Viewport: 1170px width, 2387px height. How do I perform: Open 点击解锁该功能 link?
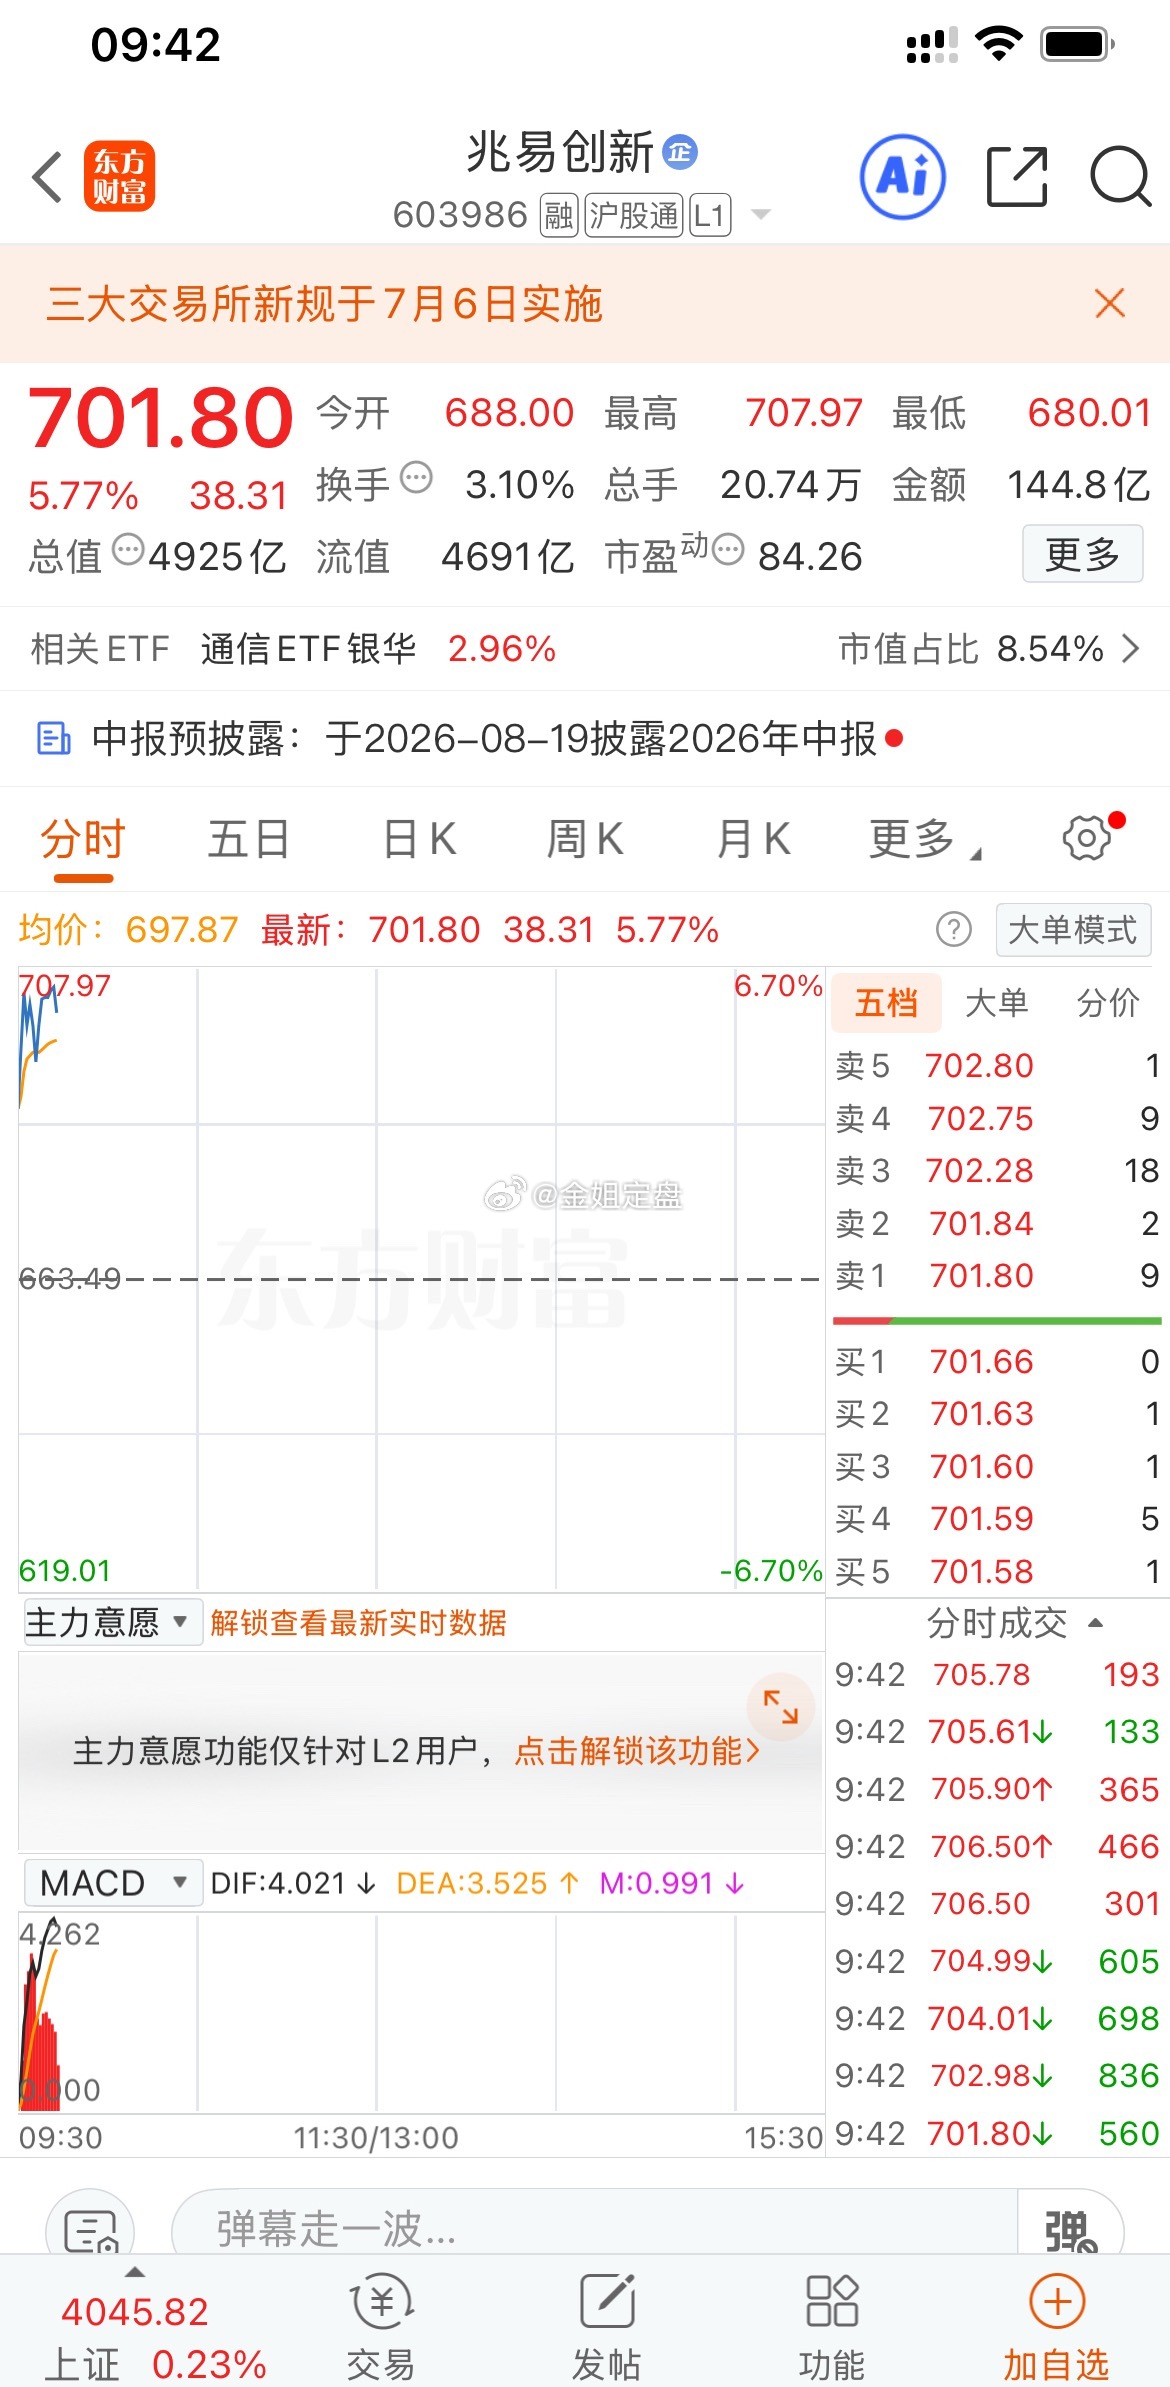click(637, 1751)
